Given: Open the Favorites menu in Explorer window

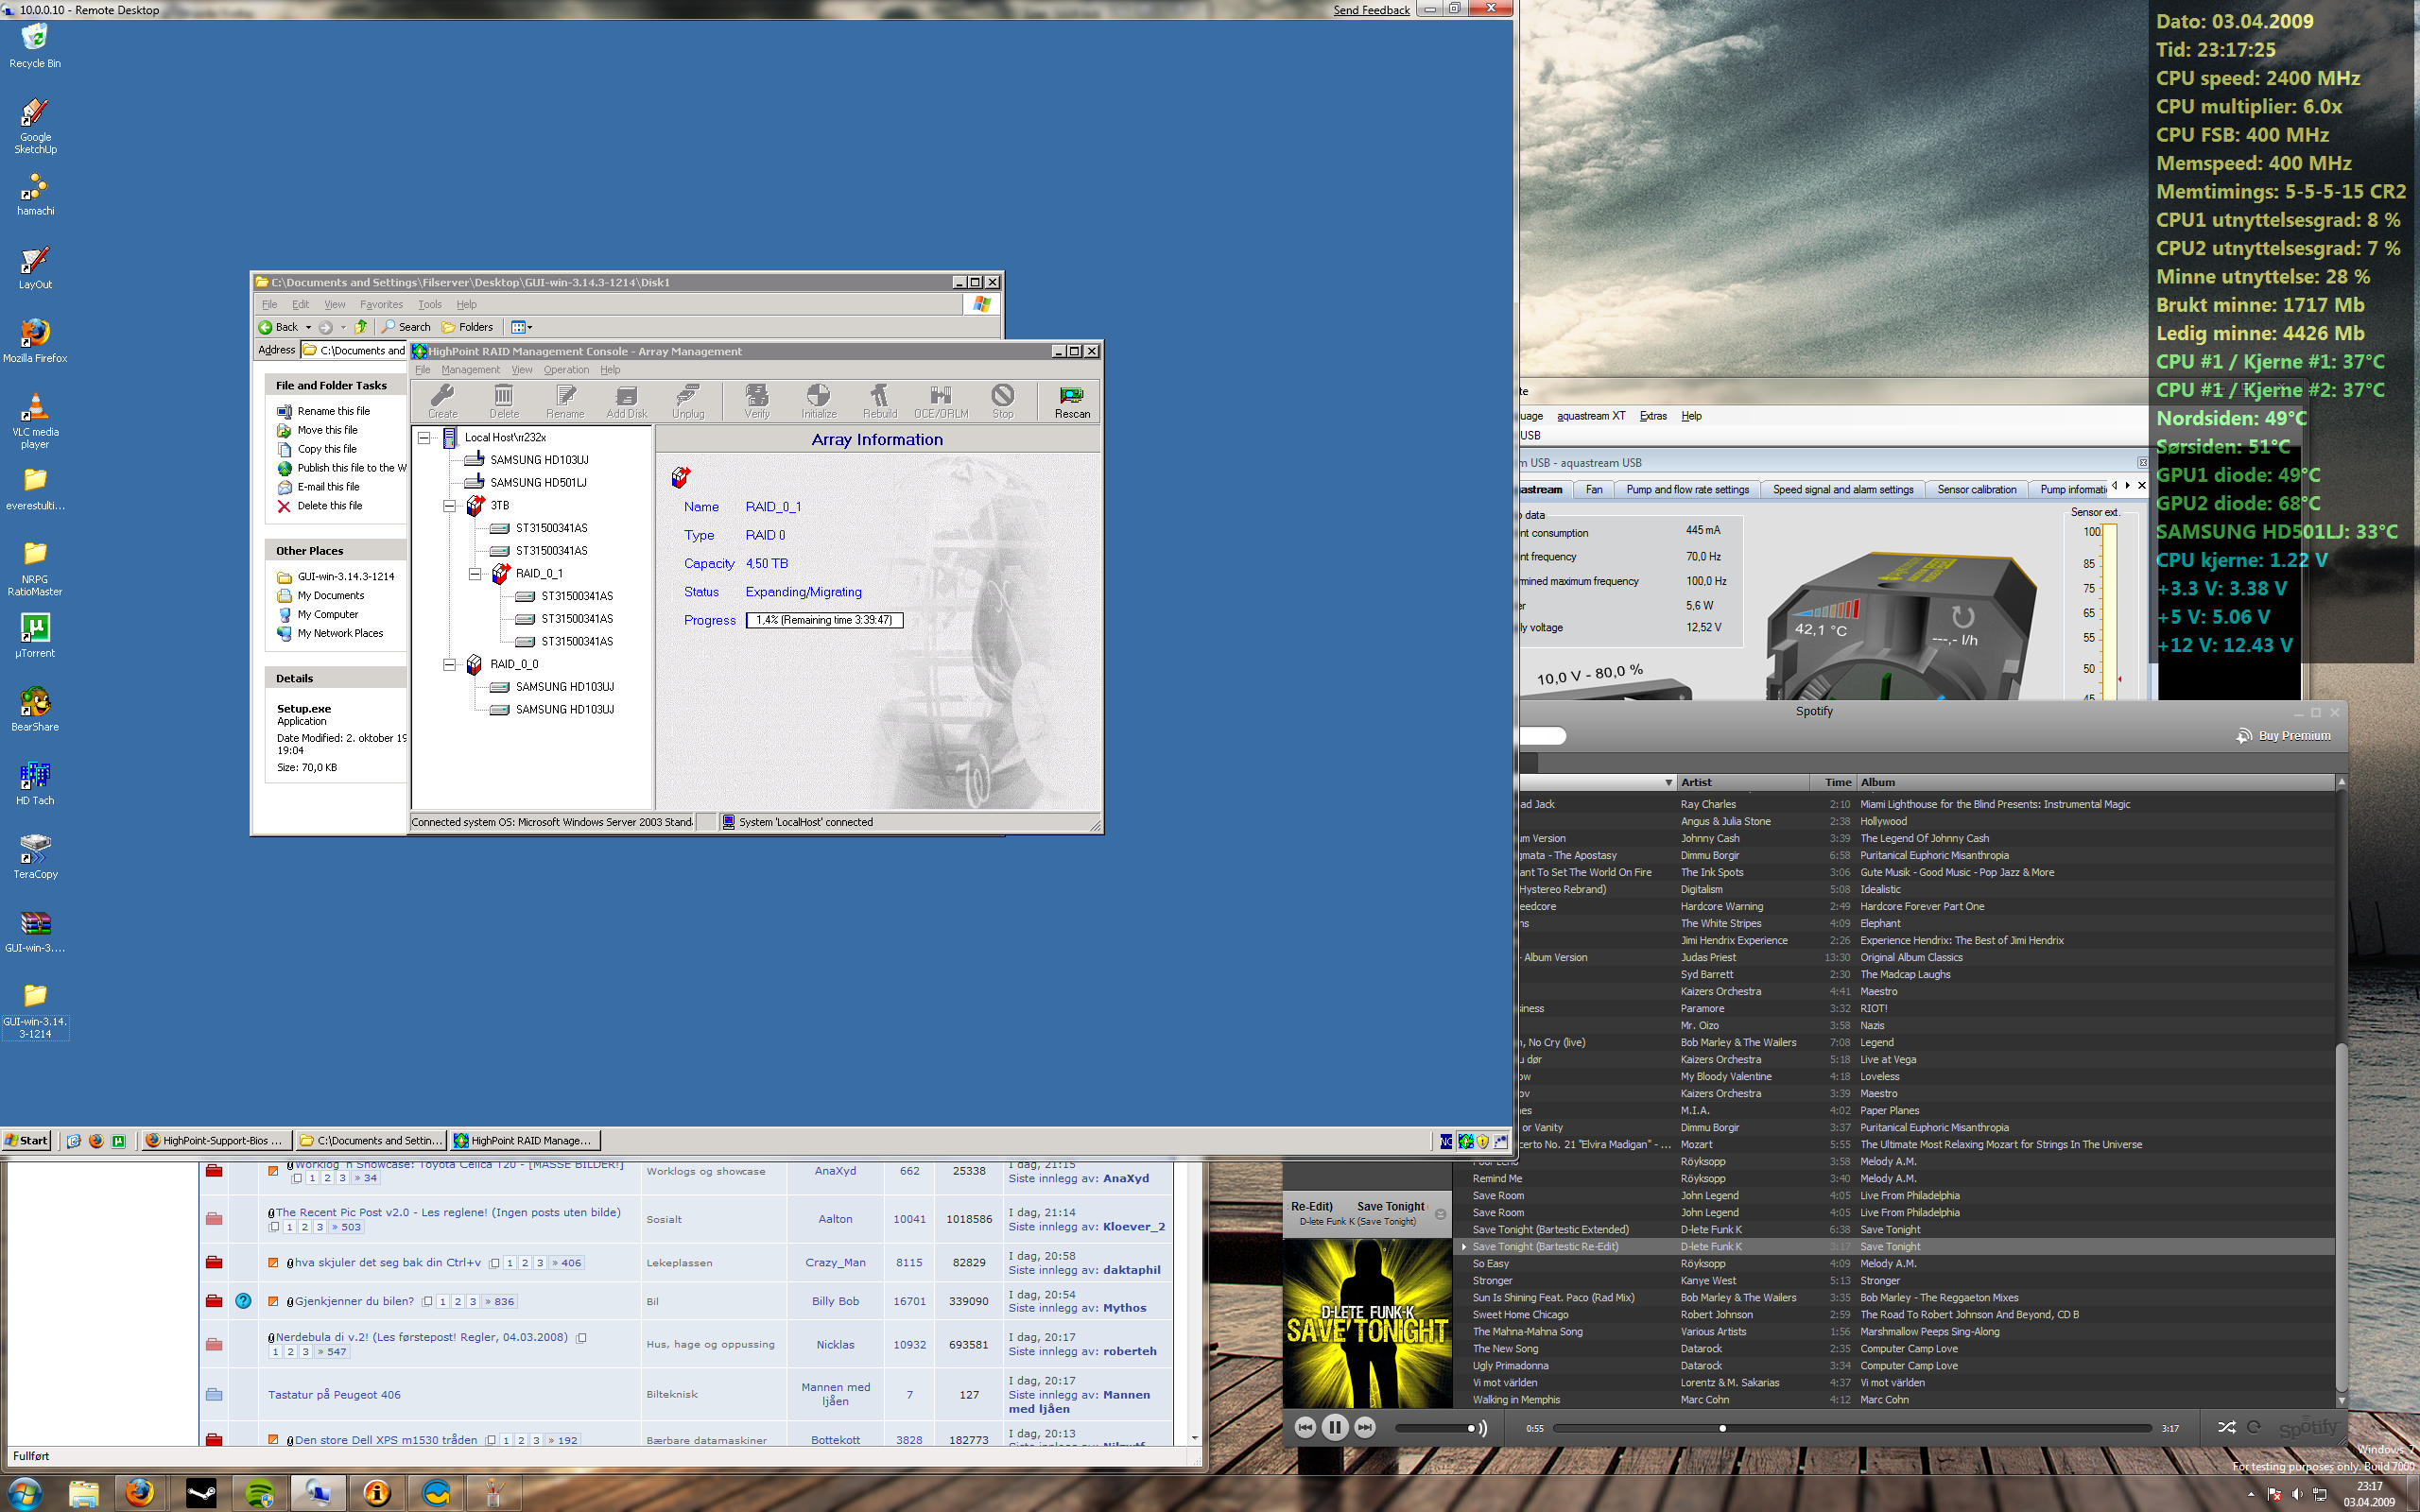Looking at the screenshot, I should click(x=381, y=304).
